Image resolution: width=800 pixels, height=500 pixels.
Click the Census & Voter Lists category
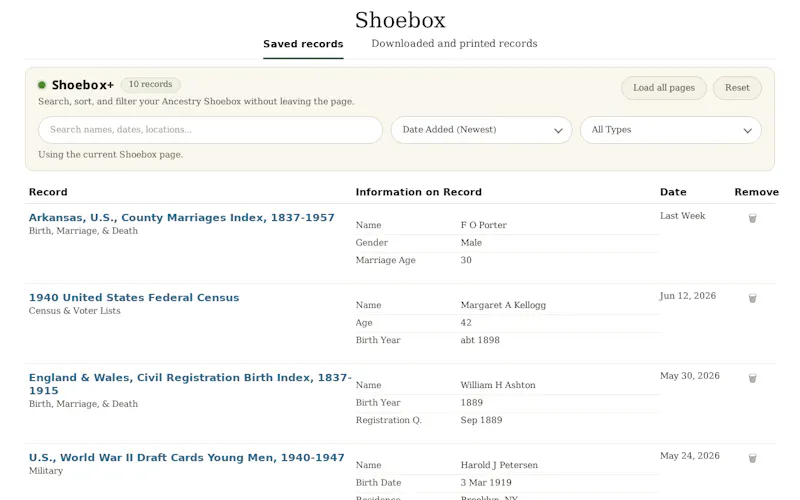click(74, 311)
